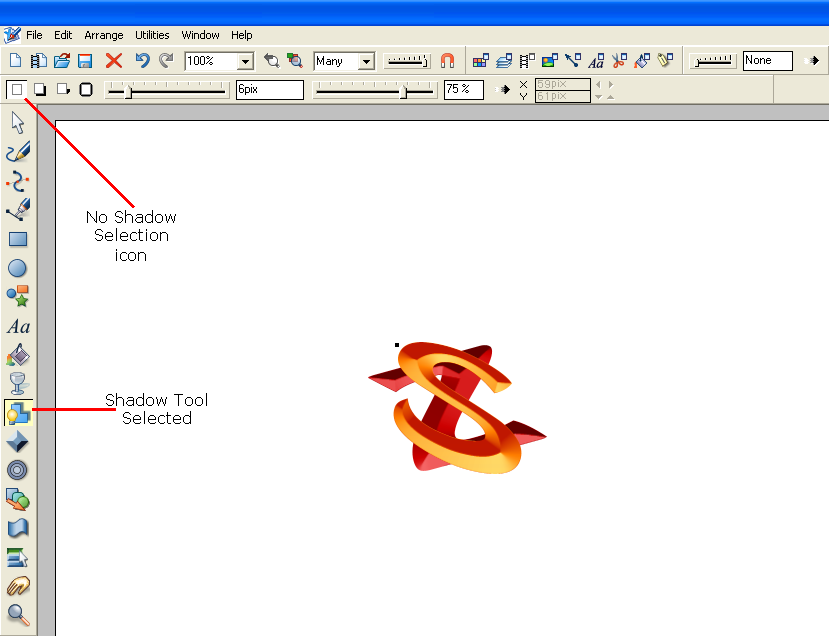Open the fill gallery paint bucket icon
The width and height of the screenshot is (829, 636).
click(642, 61)
